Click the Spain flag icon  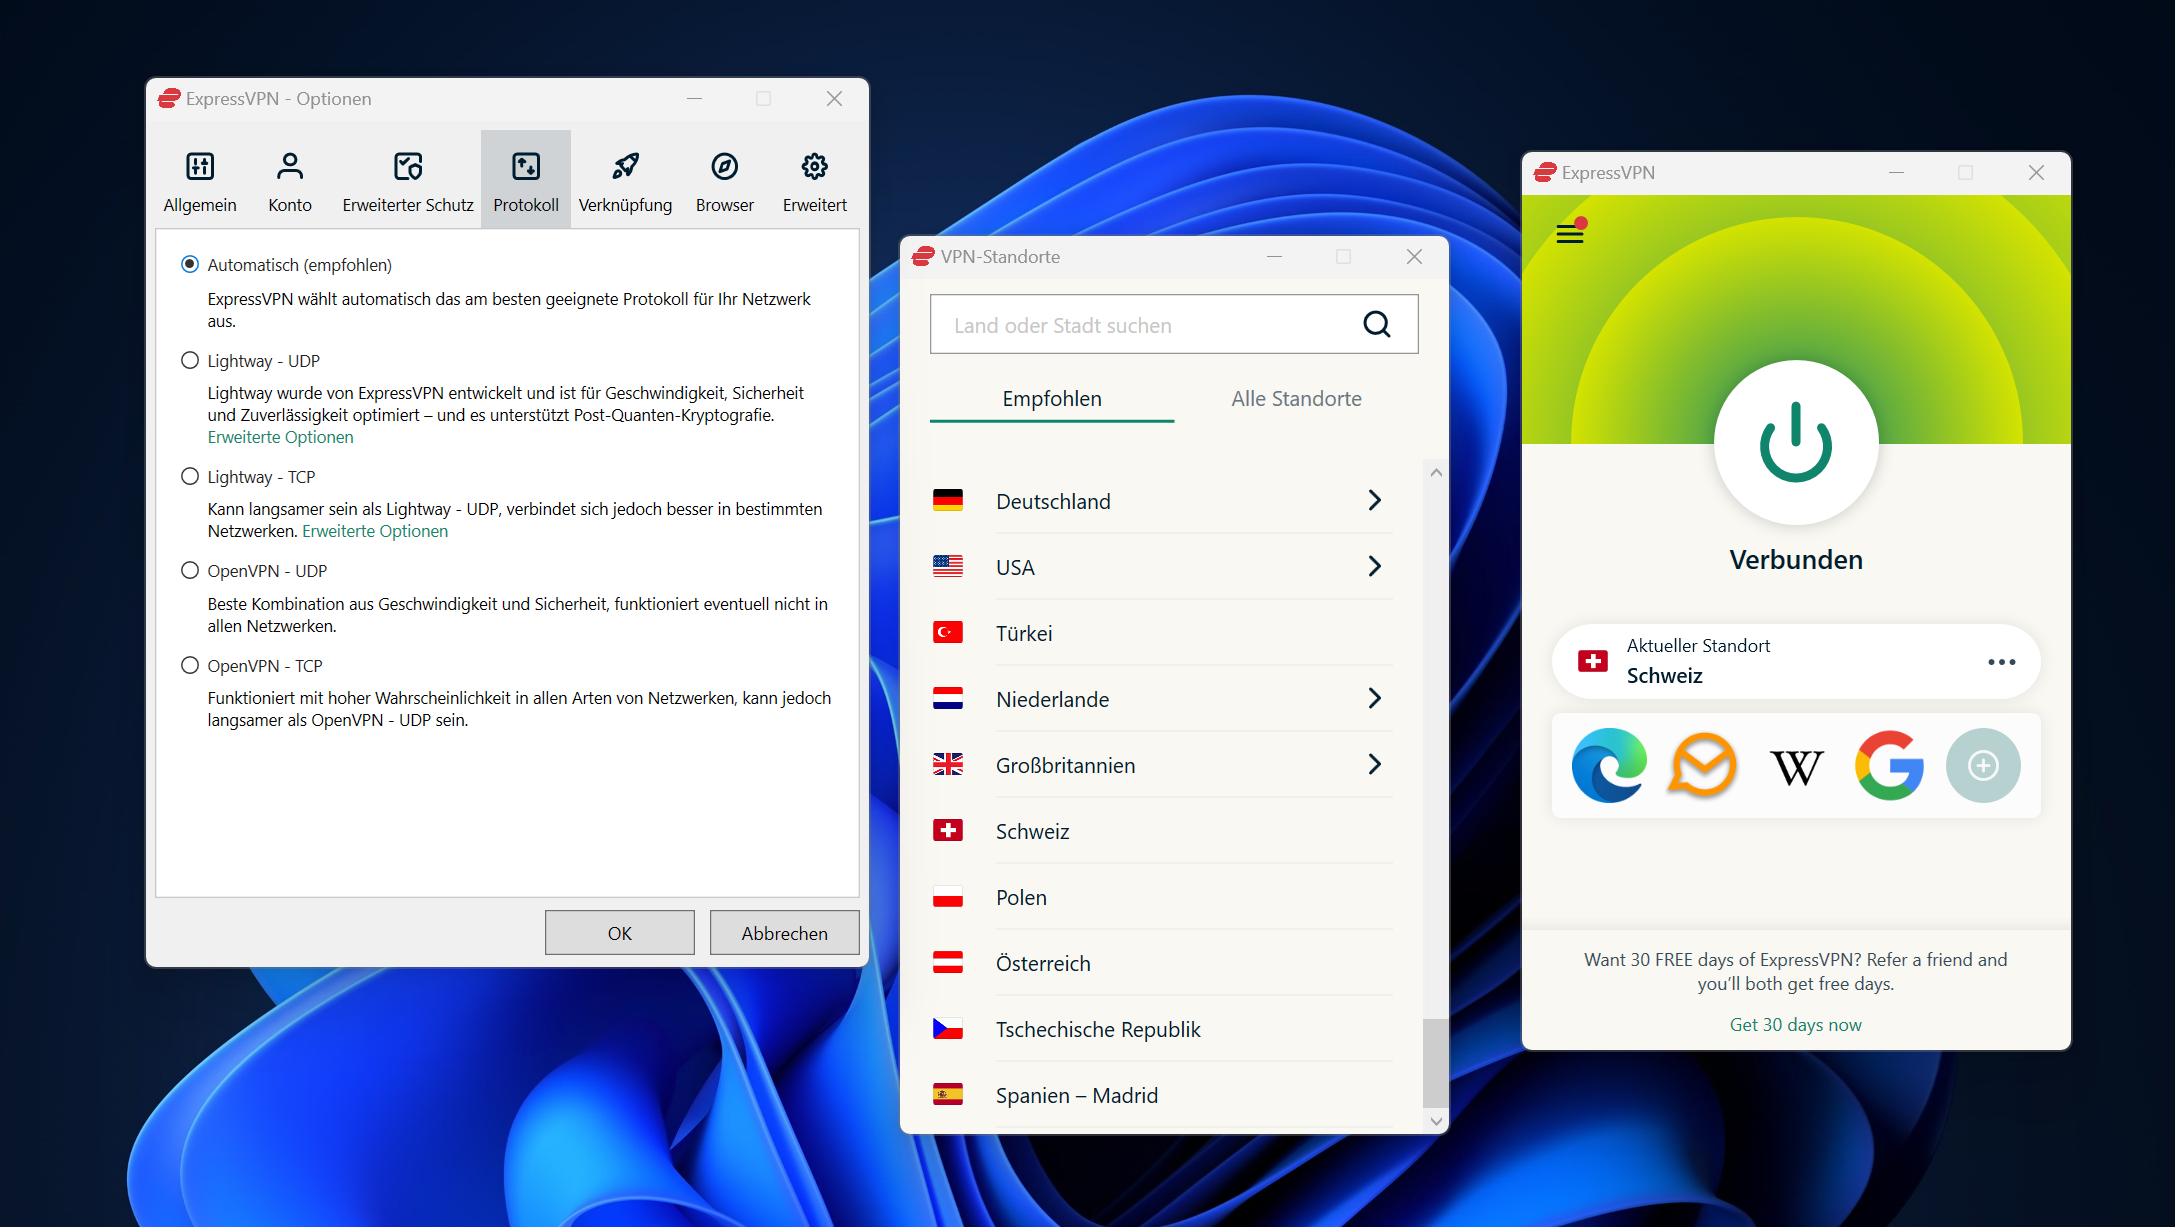[x=948, y=1094]
